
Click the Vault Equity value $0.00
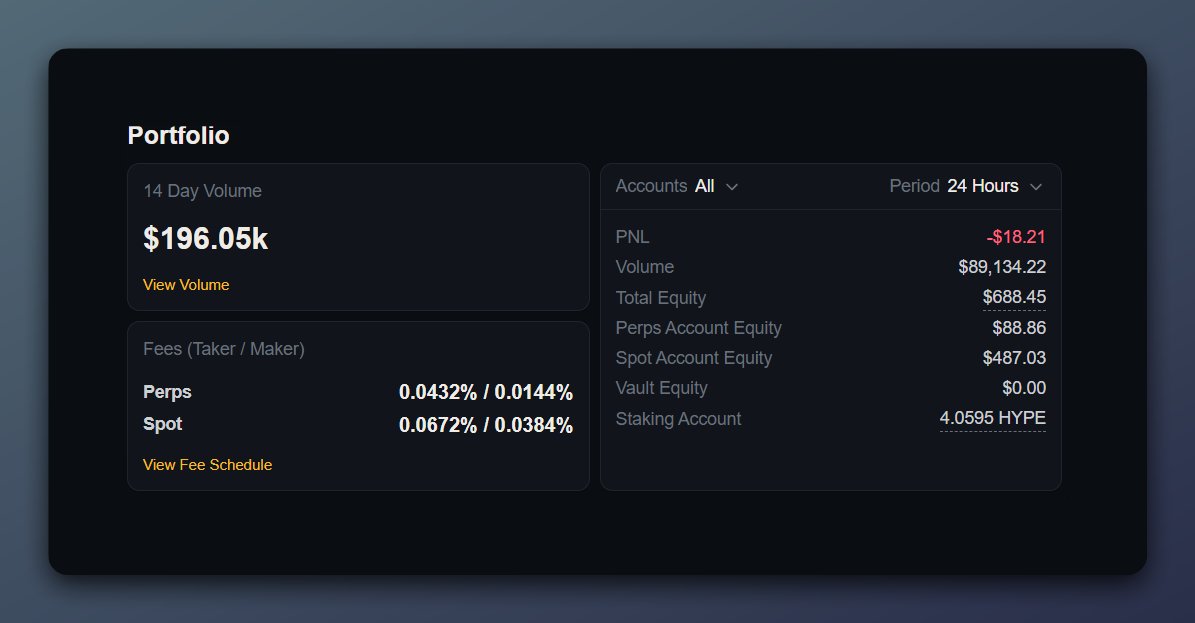[1024, 388]
